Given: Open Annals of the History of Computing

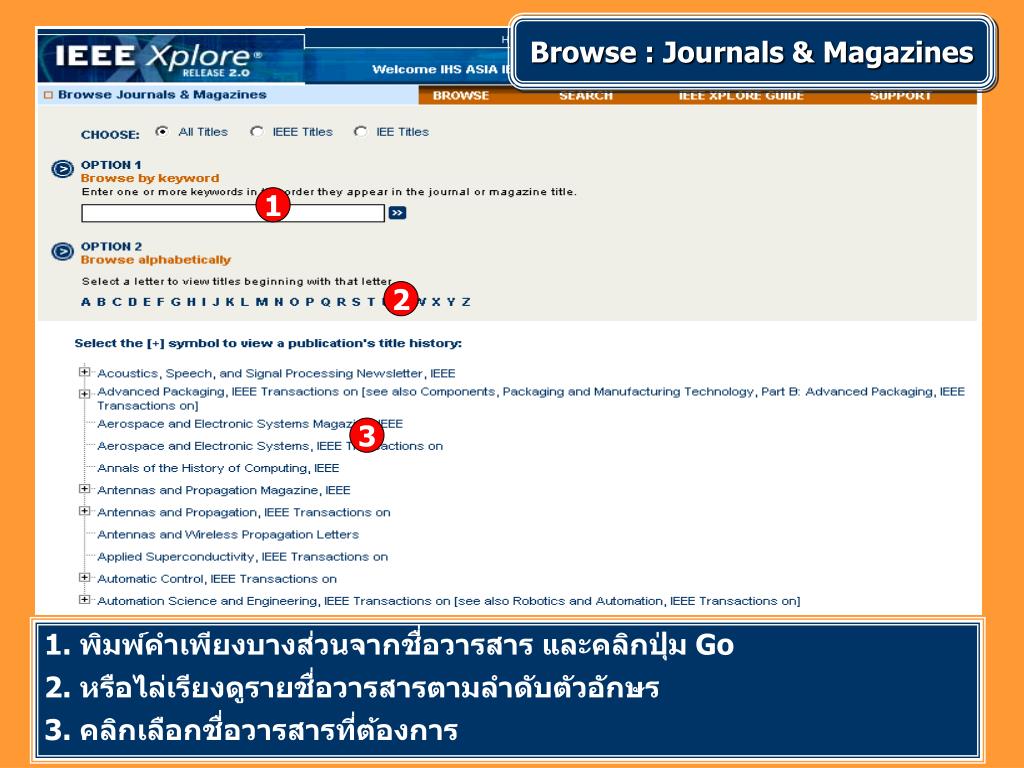Looking at the screenshot, I should [218, 468].
